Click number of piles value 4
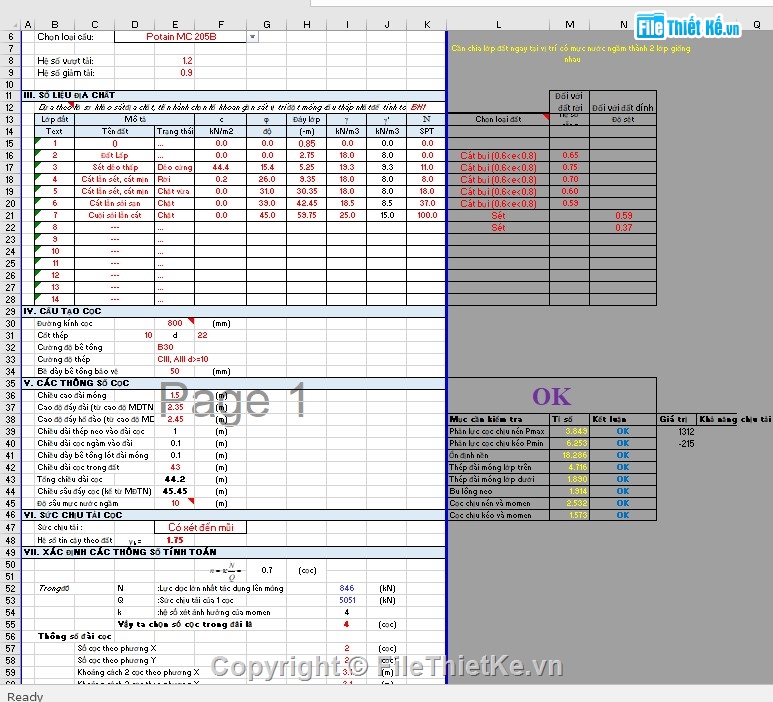Screen dimensions: 773x702 [x=347, y=625]
